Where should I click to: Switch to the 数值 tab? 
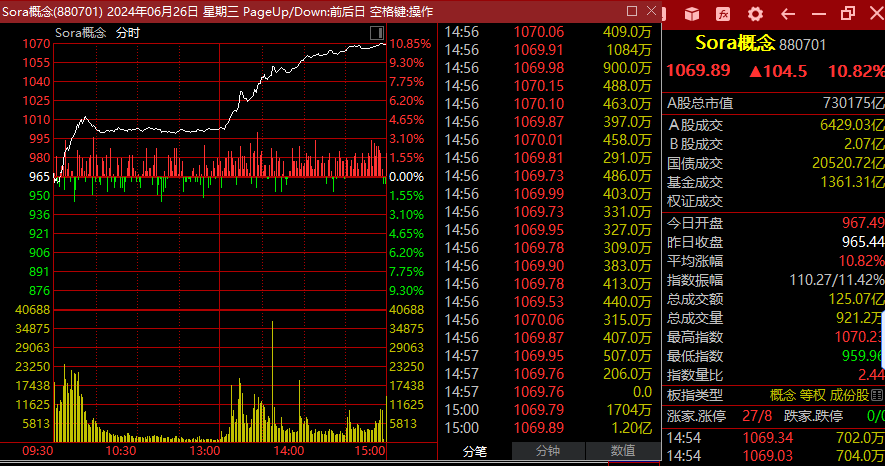pyautogui.click(x=622, y=451)
